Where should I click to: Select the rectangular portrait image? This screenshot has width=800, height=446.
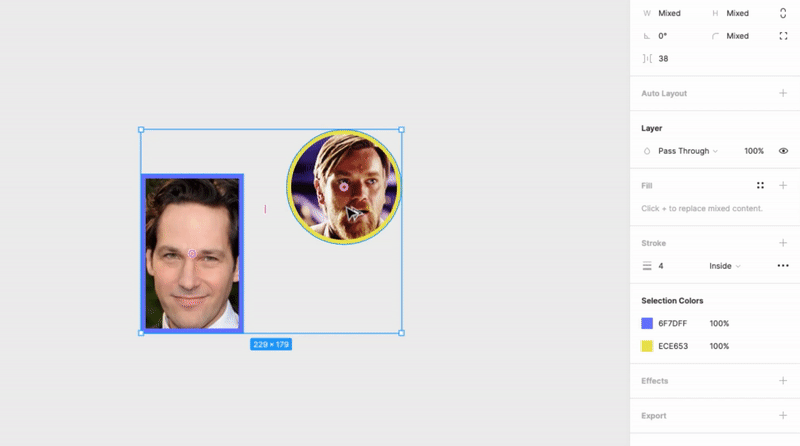pyautogui.click(x=192, y=253)
